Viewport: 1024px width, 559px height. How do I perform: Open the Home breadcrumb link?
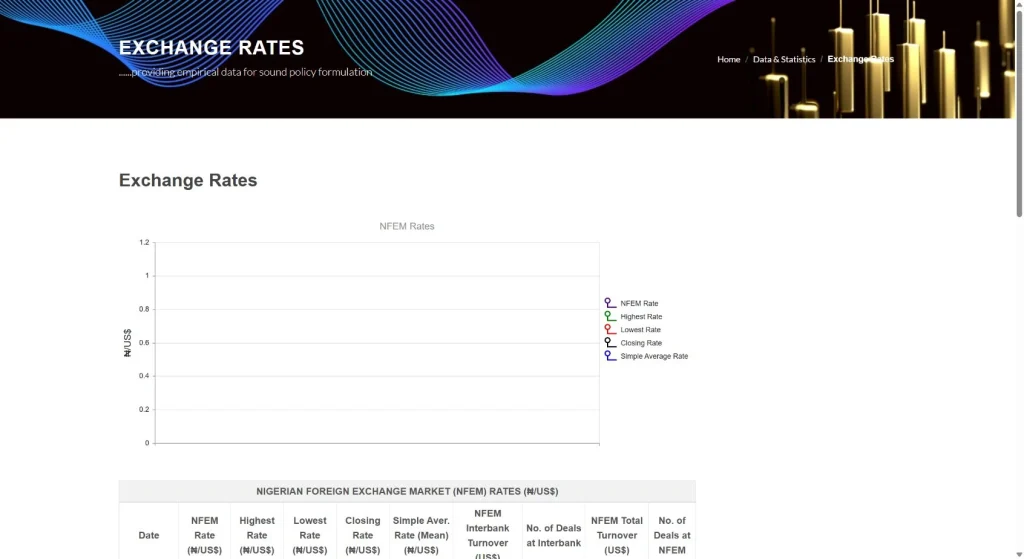tap(728, 59)
